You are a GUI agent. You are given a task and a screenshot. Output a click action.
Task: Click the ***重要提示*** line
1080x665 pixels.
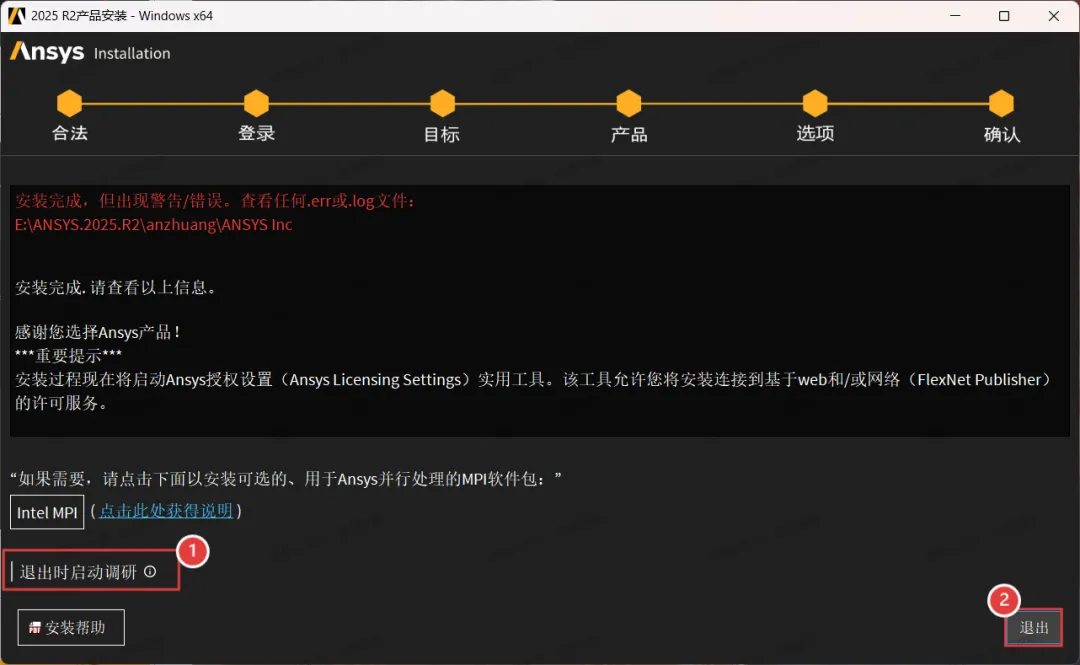click(x=68, y=356)
